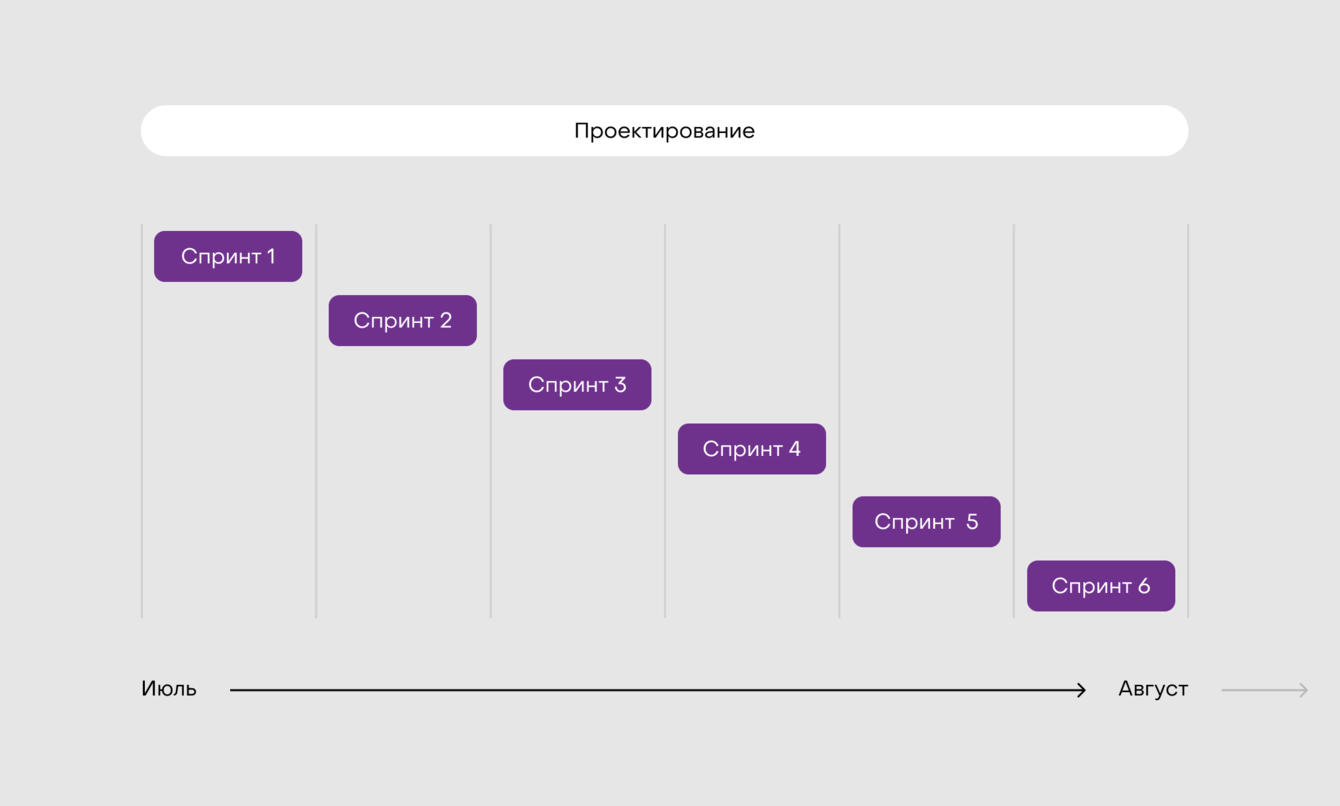This screenshot has height=806, width=1340.
Task: Click the black timeline line after Июль
Action: pyautogui.click(x=650, y=690)
